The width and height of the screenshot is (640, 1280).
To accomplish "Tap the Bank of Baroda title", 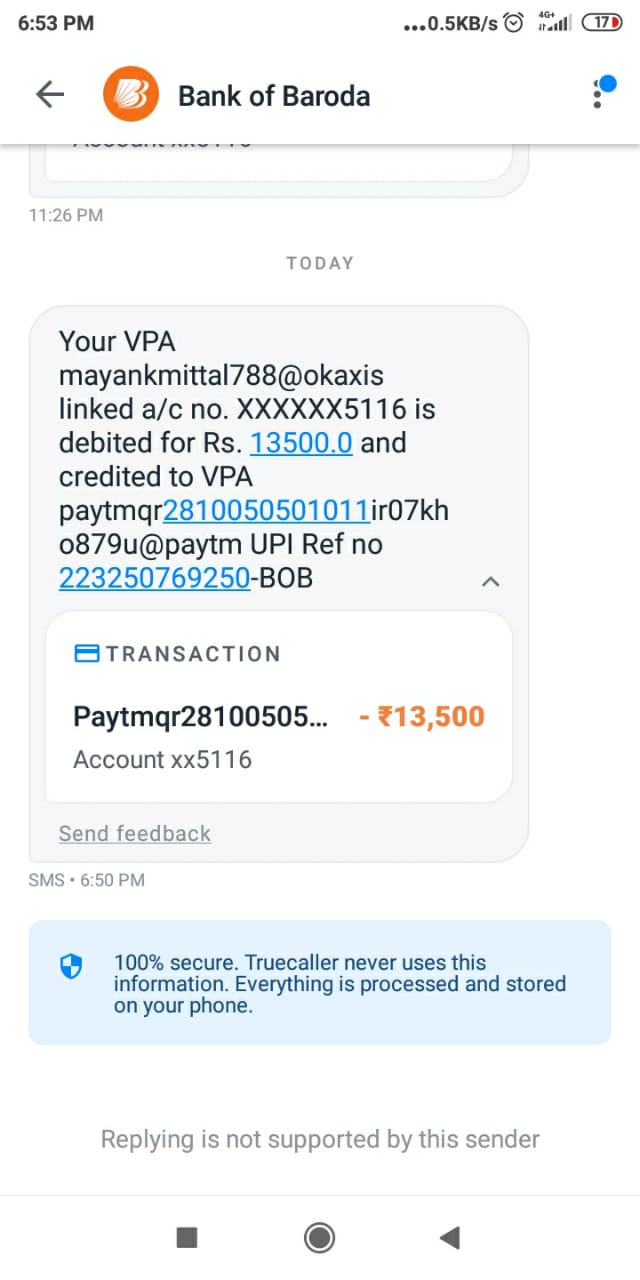I will coord(274,96).
